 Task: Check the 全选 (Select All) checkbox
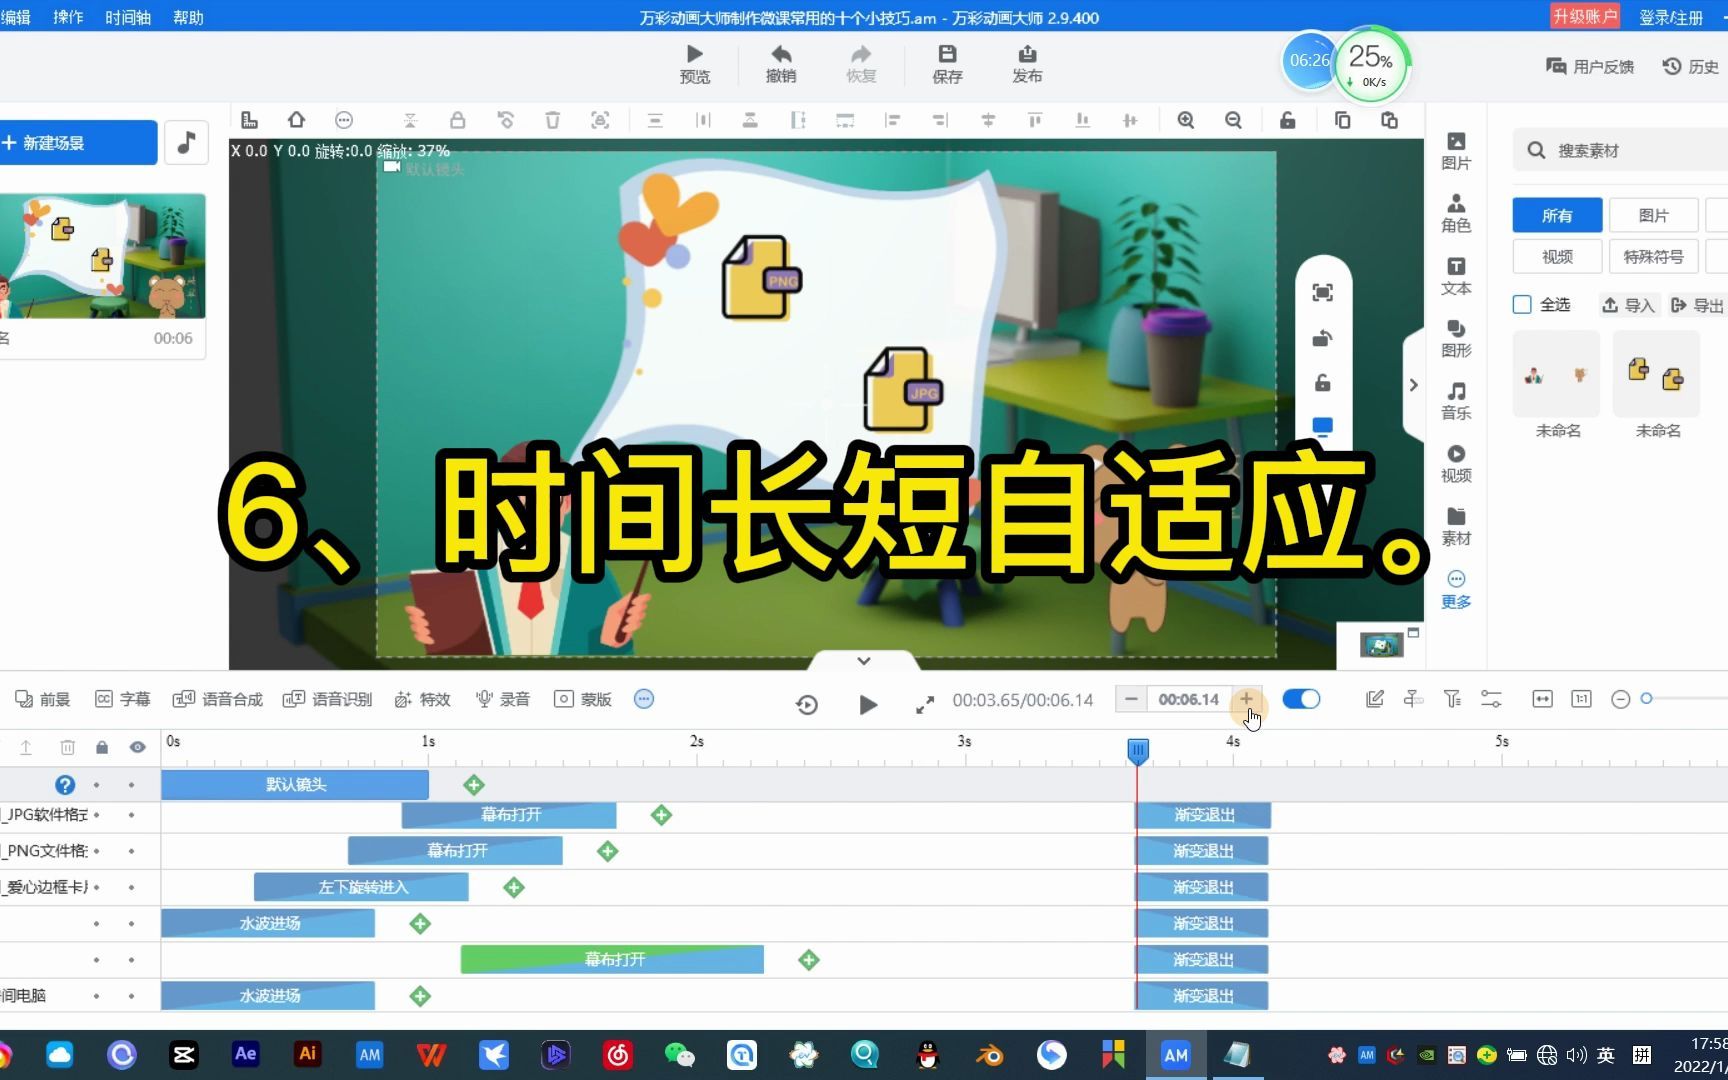click(1522, 304)
